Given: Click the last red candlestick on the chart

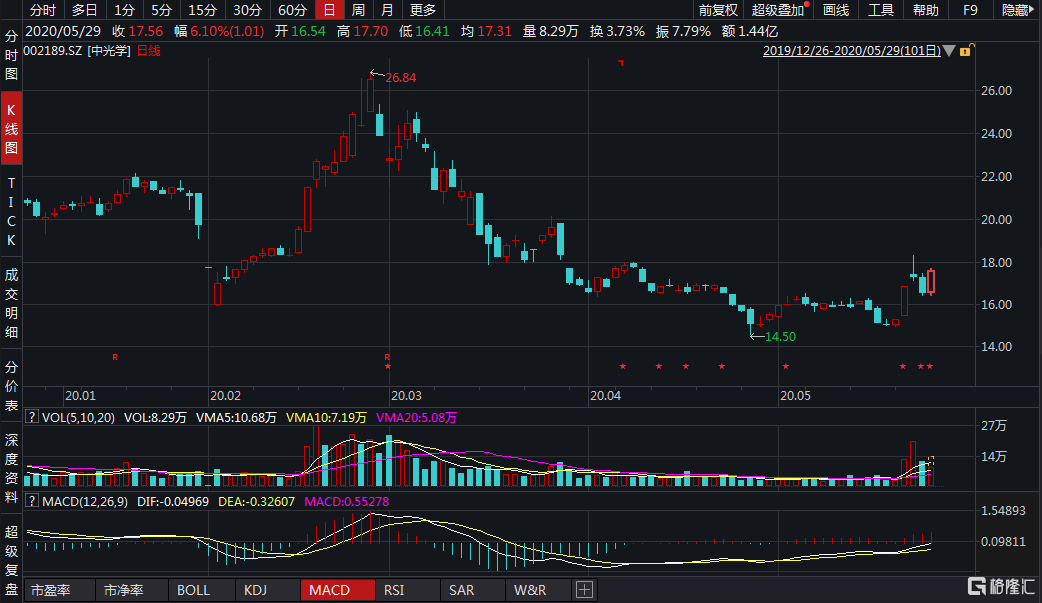Looking at the screenshot, I should 931,281.
